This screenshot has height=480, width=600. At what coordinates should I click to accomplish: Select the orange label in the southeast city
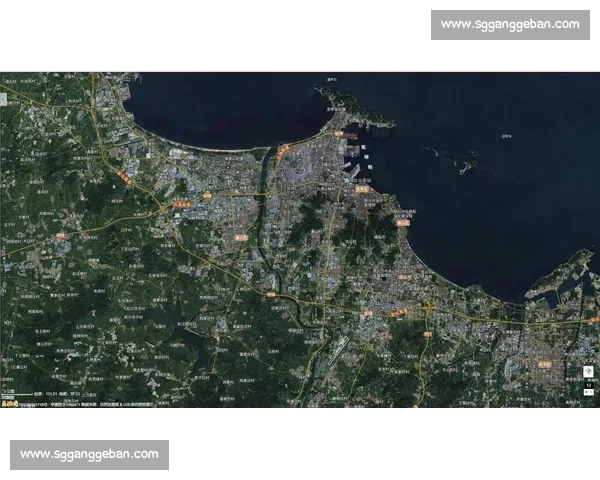(545, 365)
